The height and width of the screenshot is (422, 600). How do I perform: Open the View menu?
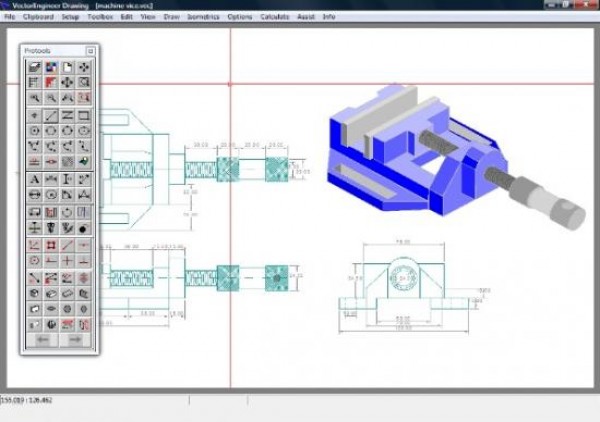coord(148,17)
